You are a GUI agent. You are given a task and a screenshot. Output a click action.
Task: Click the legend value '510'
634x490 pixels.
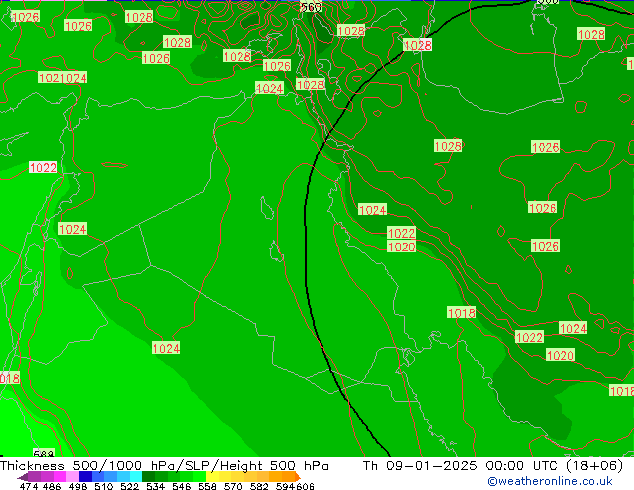104,486
